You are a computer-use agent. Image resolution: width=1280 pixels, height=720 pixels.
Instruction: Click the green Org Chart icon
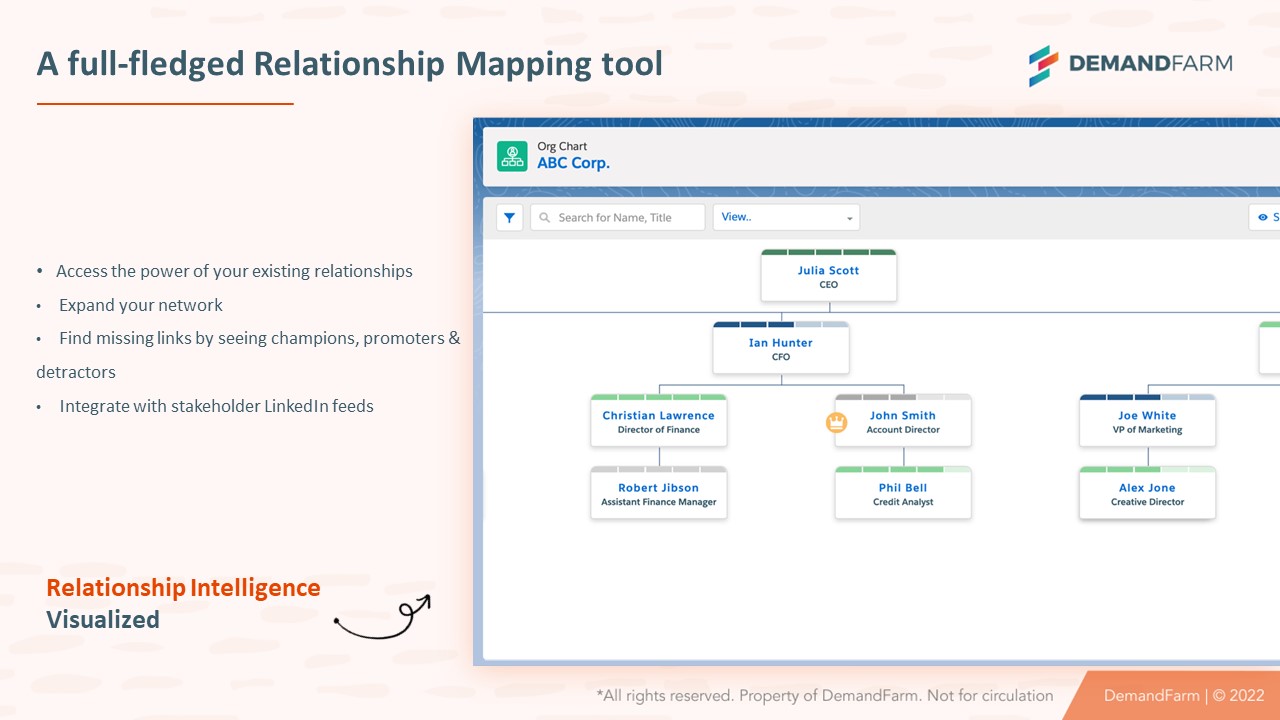(512, 157)
